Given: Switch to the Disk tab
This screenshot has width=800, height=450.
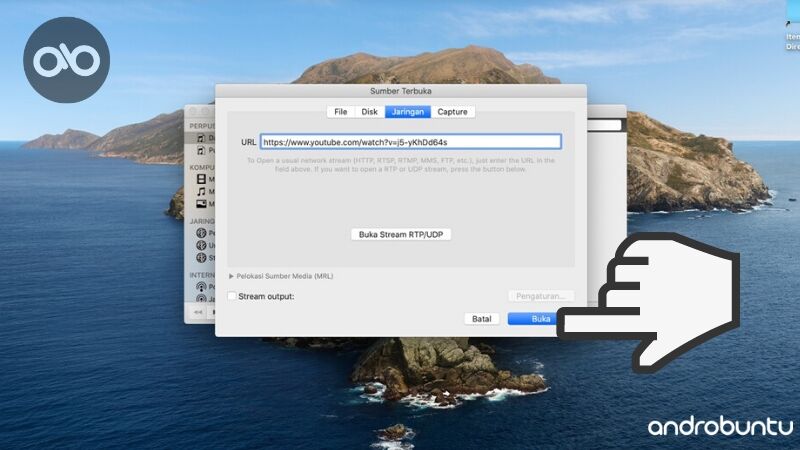Looking at the screenshot, I should click(369, 112).
